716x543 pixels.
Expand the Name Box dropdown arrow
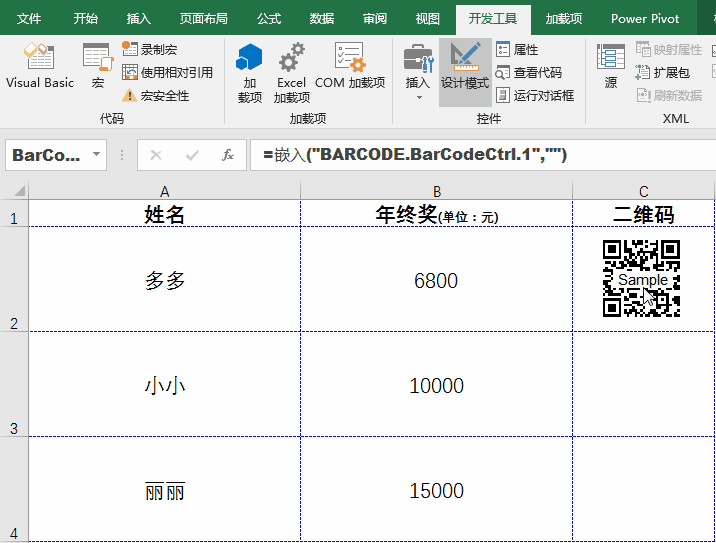pos(97,155)
